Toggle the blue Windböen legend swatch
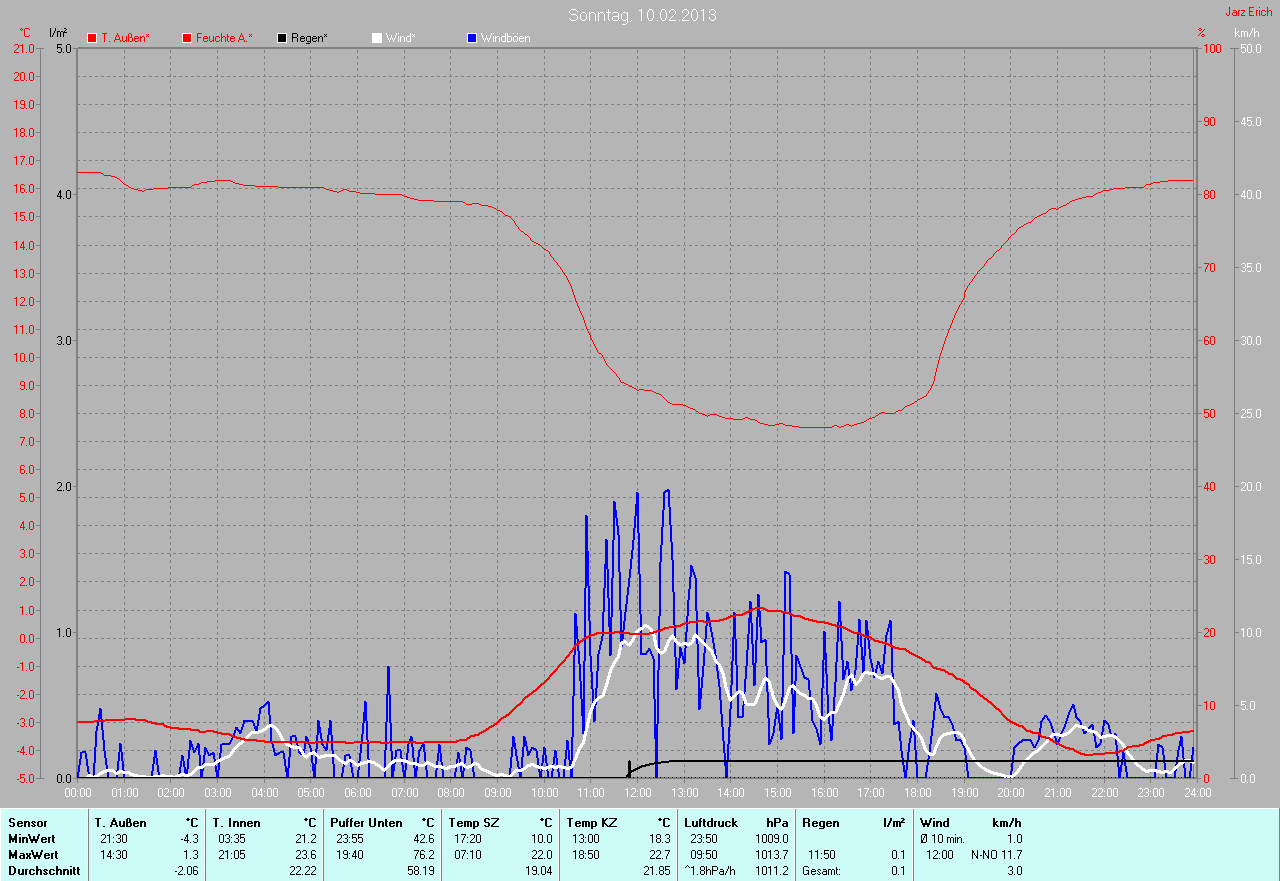The height and width of the screenshot is (881, 1280). point(472,38)
